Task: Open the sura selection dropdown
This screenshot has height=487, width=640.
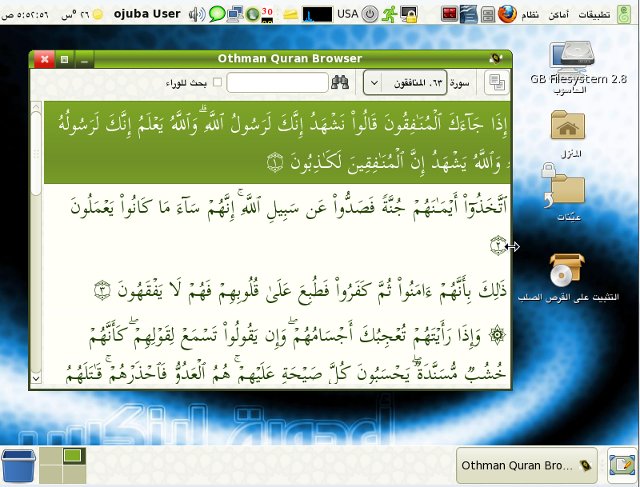Action: click(x=405, y=83)
